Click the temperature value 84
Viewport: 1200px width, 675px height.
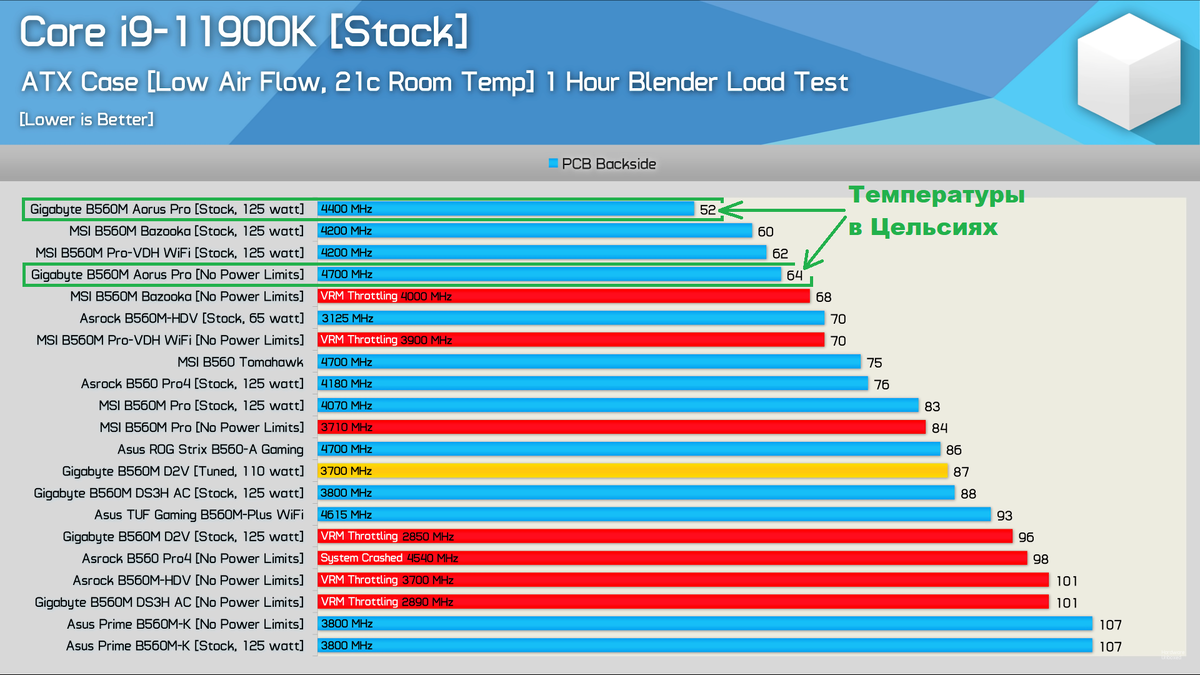[x=940, y=428]
